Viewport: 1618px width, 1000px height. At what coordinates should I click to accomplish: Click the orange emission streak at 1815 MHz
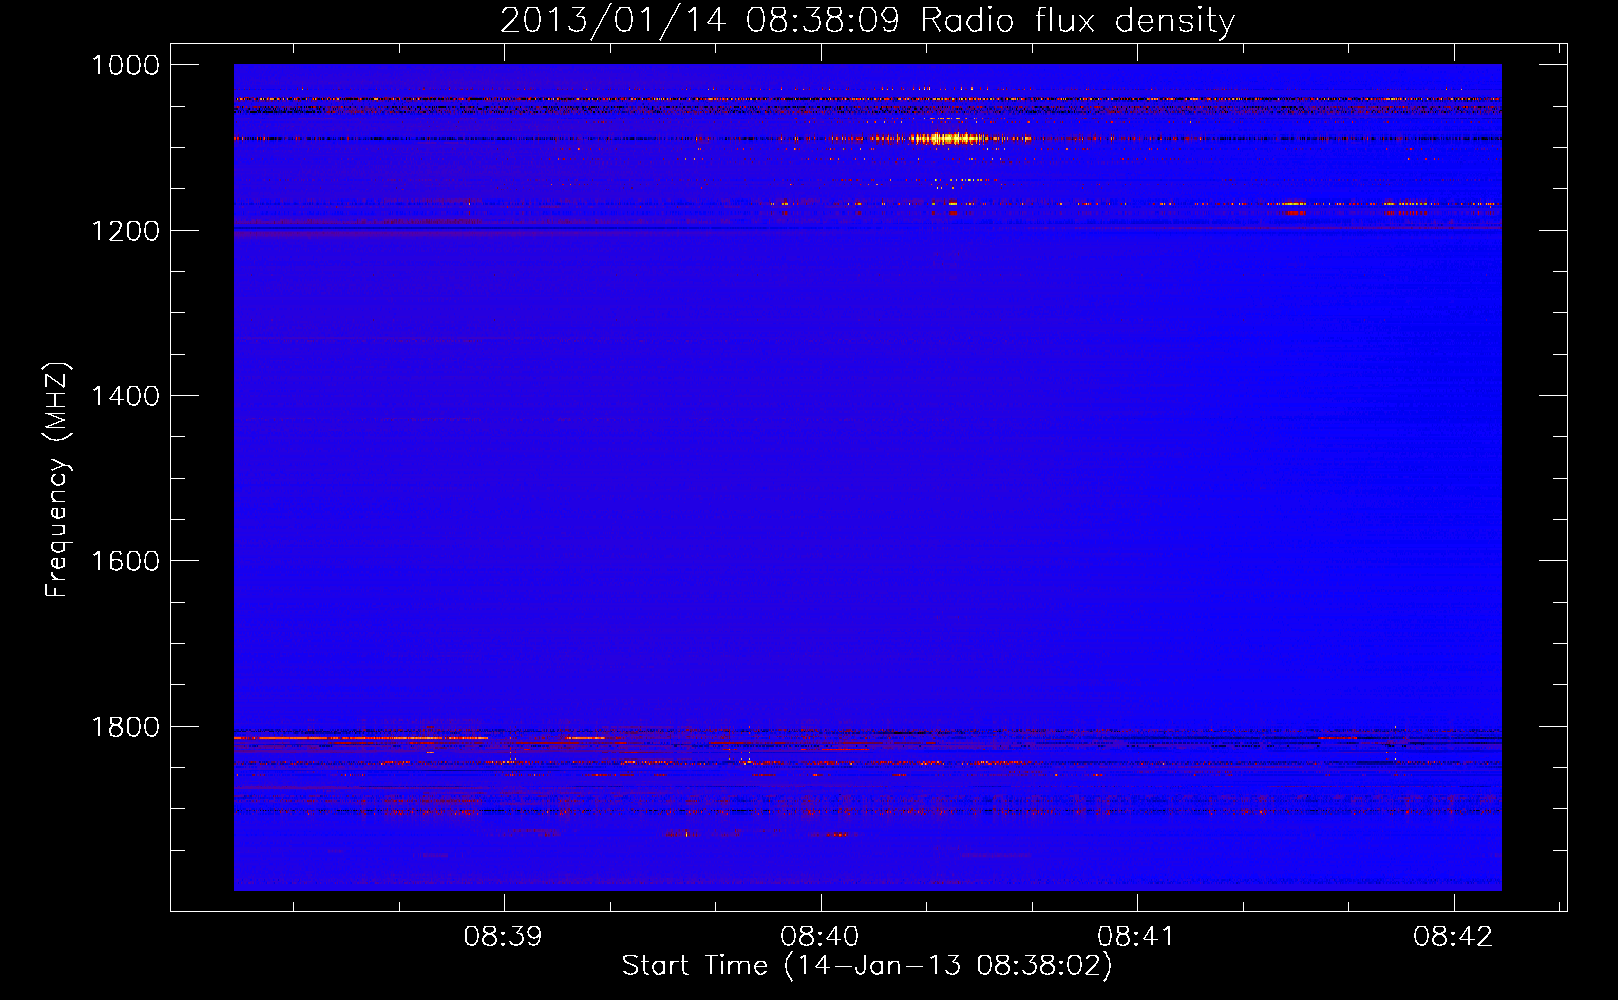[361, 738]
